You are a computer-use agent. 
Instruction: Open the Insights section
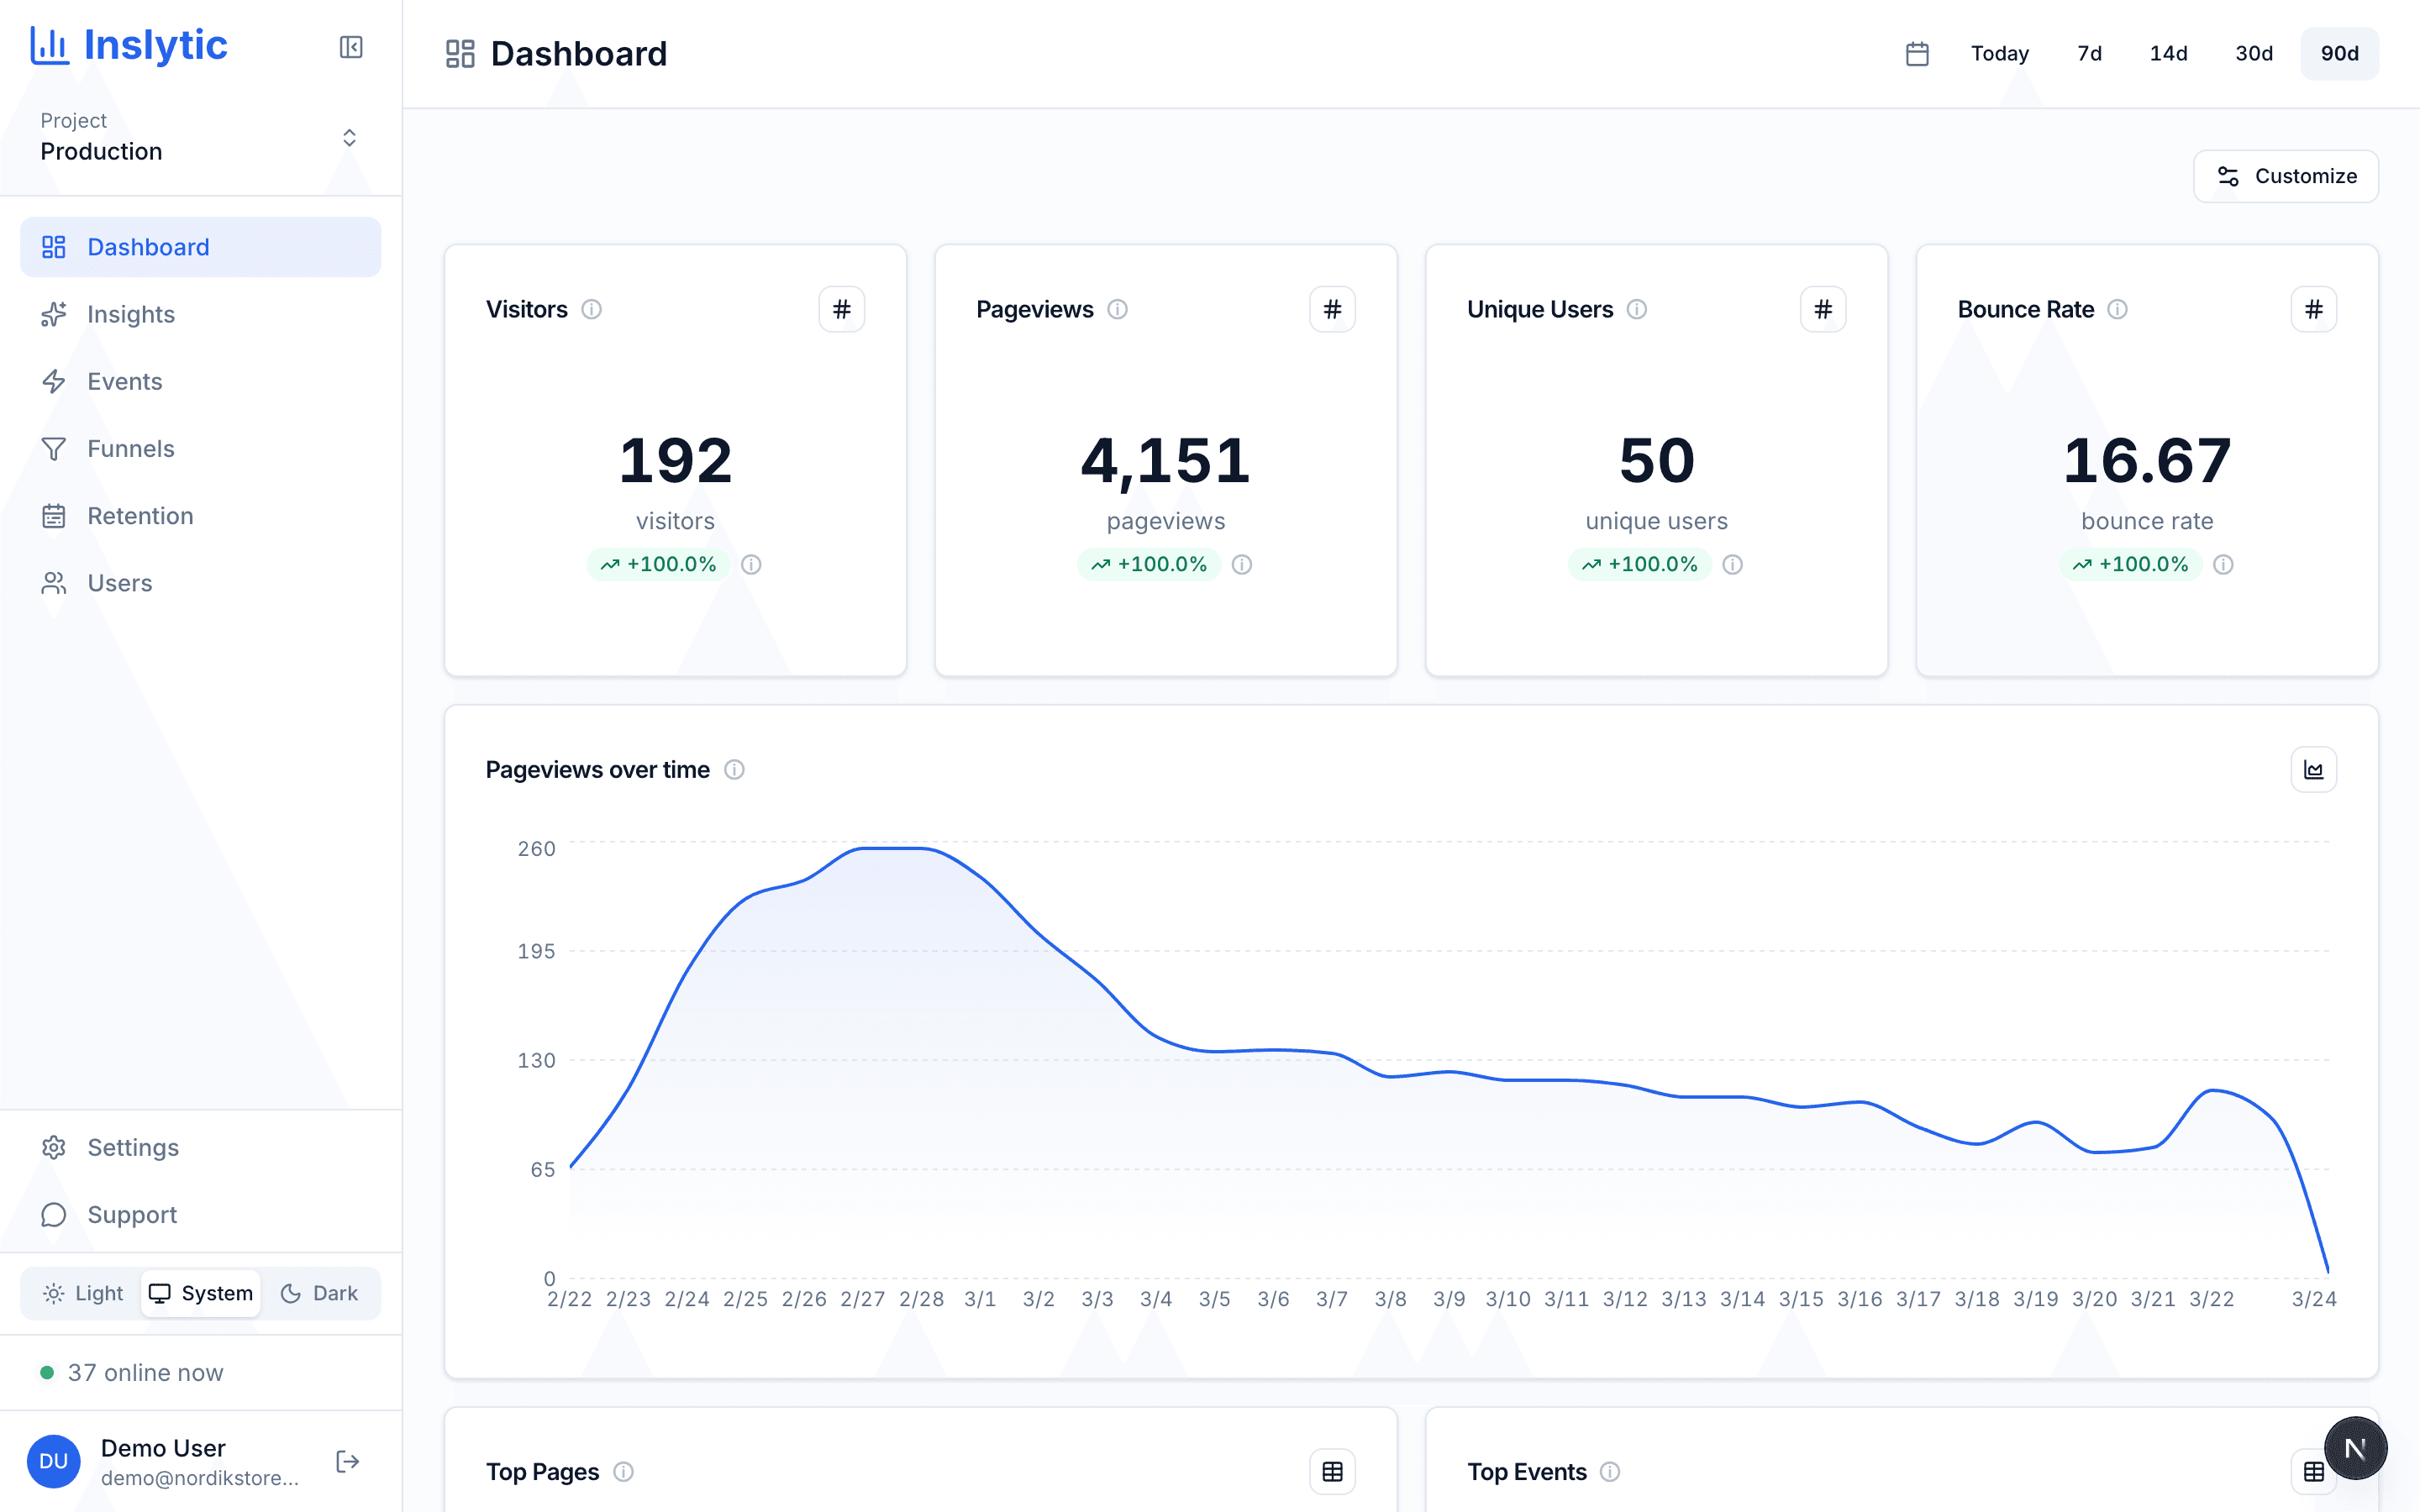(131, 314)
